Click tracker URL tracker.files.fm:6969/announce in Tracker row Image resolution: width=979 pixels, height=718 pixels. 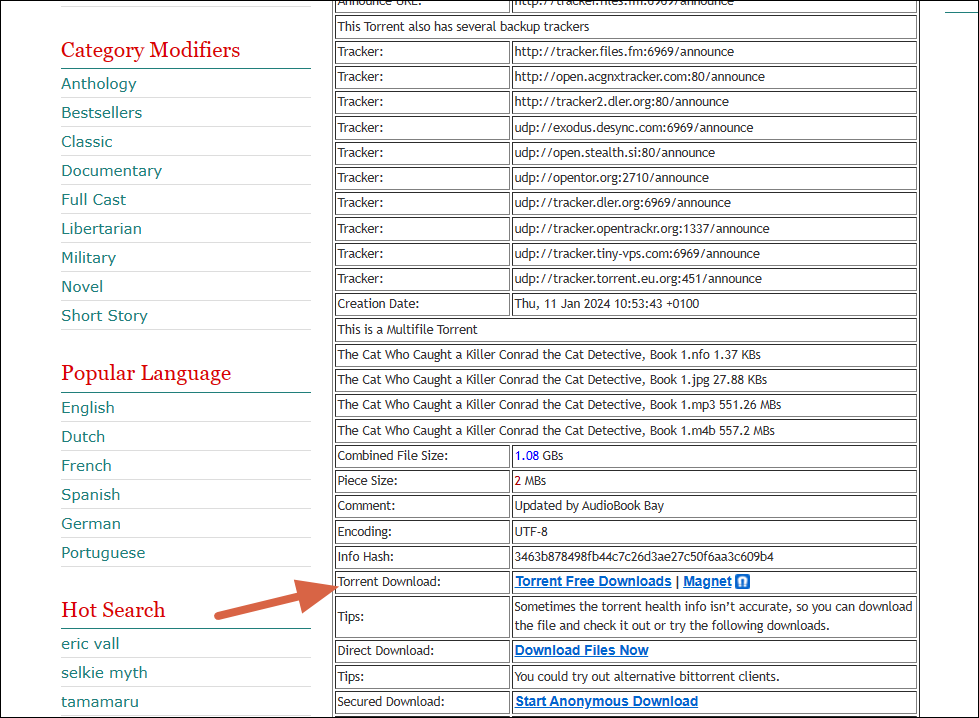(x=624, y=52)
